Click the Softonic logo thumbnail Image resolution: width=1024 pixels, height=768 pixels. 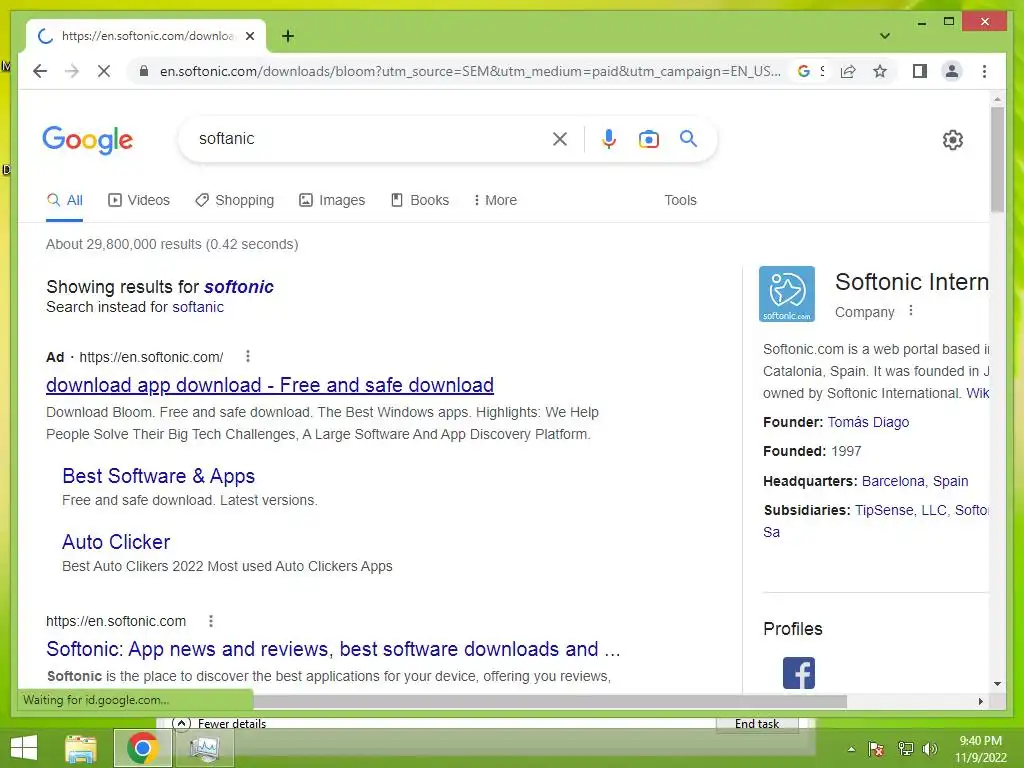point(787,294)
